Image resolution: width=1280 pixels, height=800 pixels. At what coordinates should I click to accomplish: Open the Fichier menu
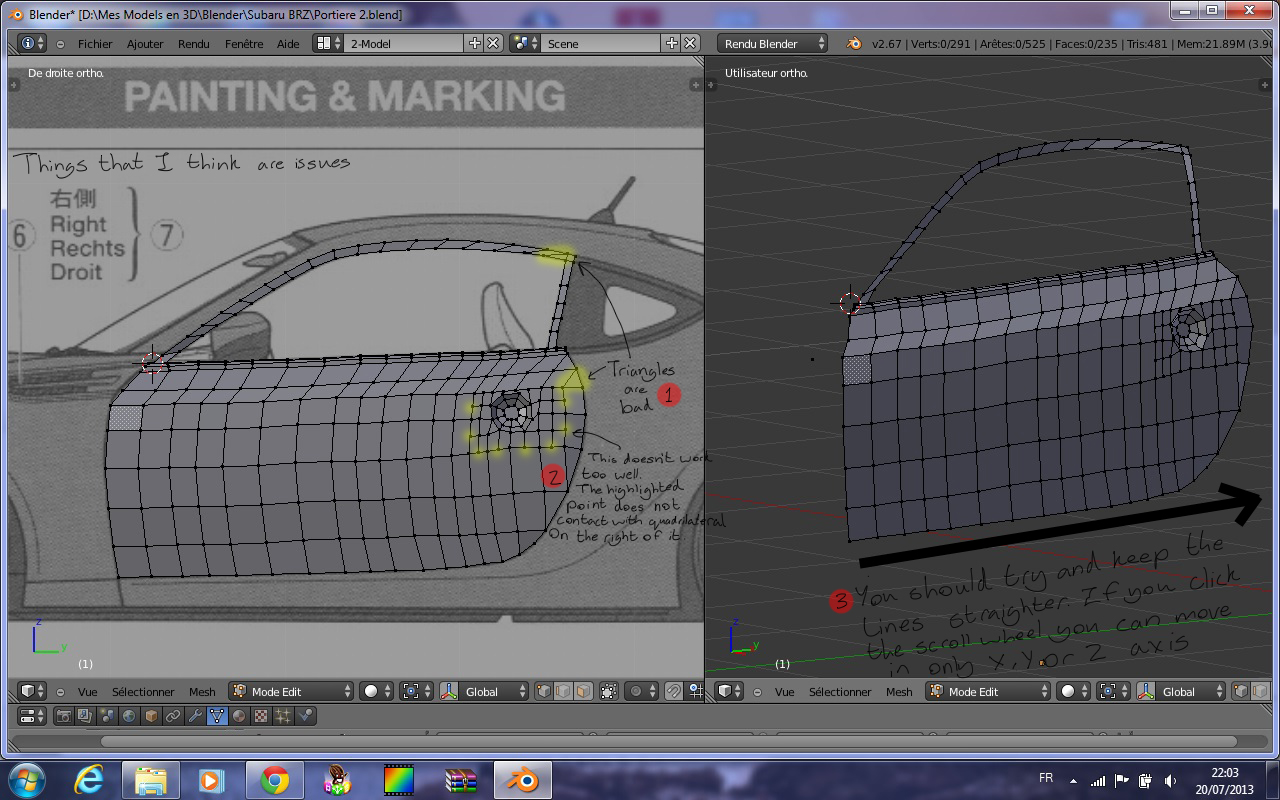click(x=95, y=44)
